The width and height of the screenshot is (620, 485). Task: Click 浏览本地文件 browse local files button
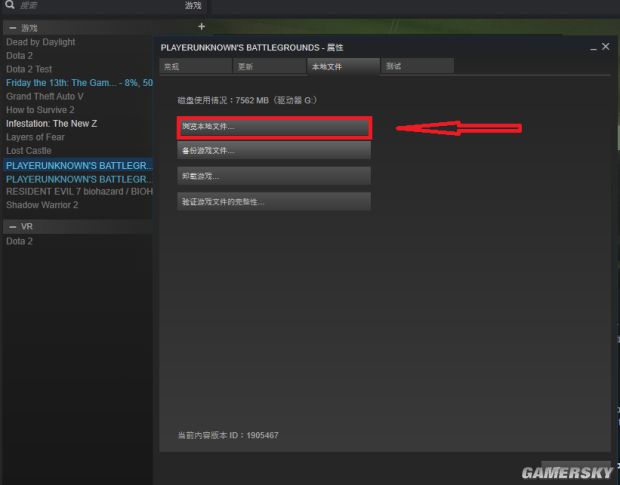(274, 128)
